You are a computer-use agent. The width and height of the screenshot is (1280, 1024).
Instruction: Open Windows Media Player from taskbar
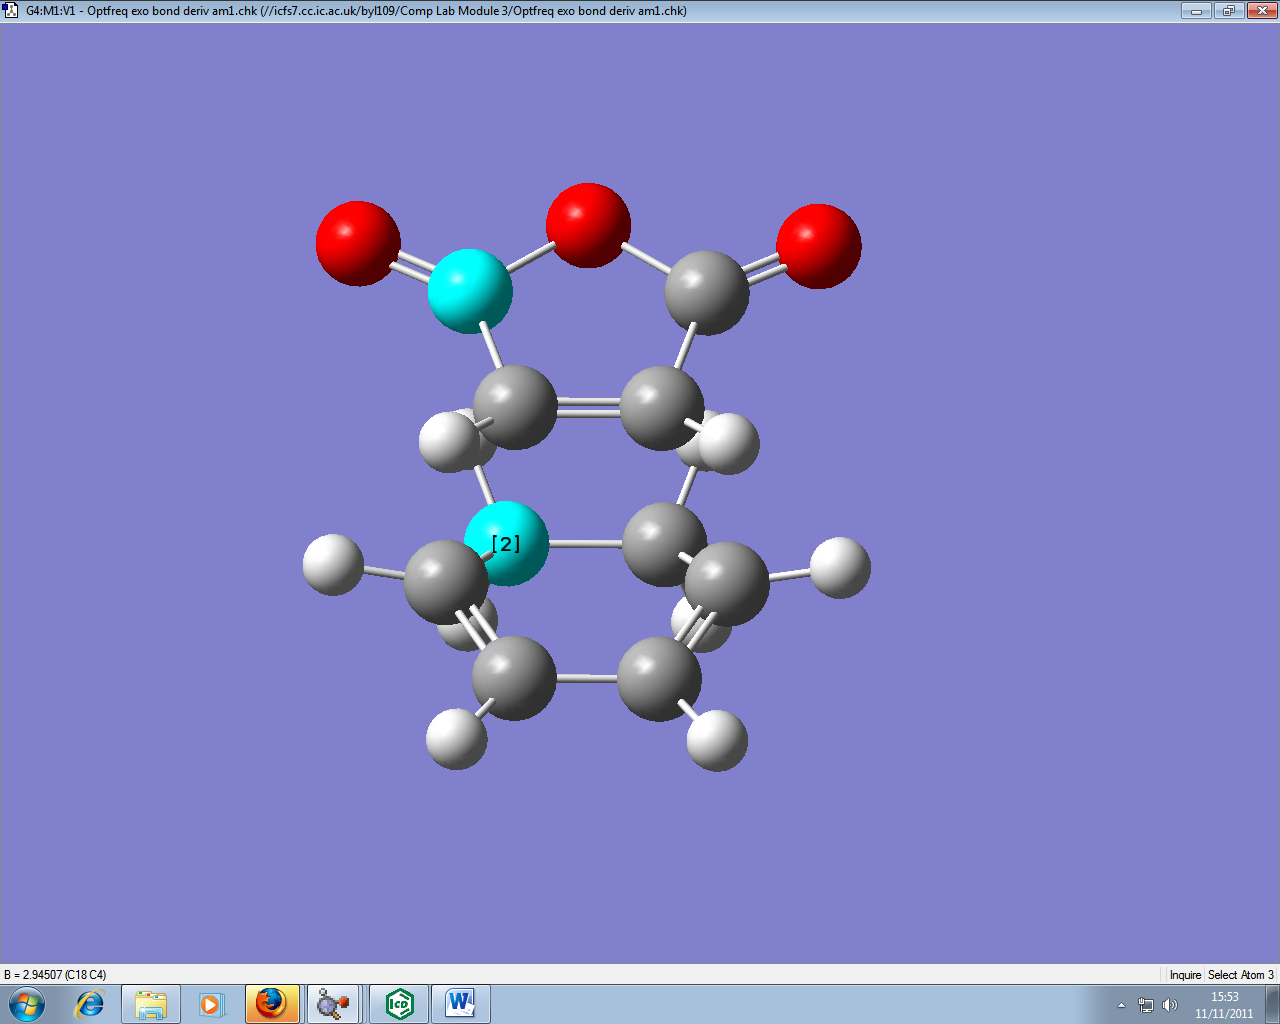[x=211, y=1004]
